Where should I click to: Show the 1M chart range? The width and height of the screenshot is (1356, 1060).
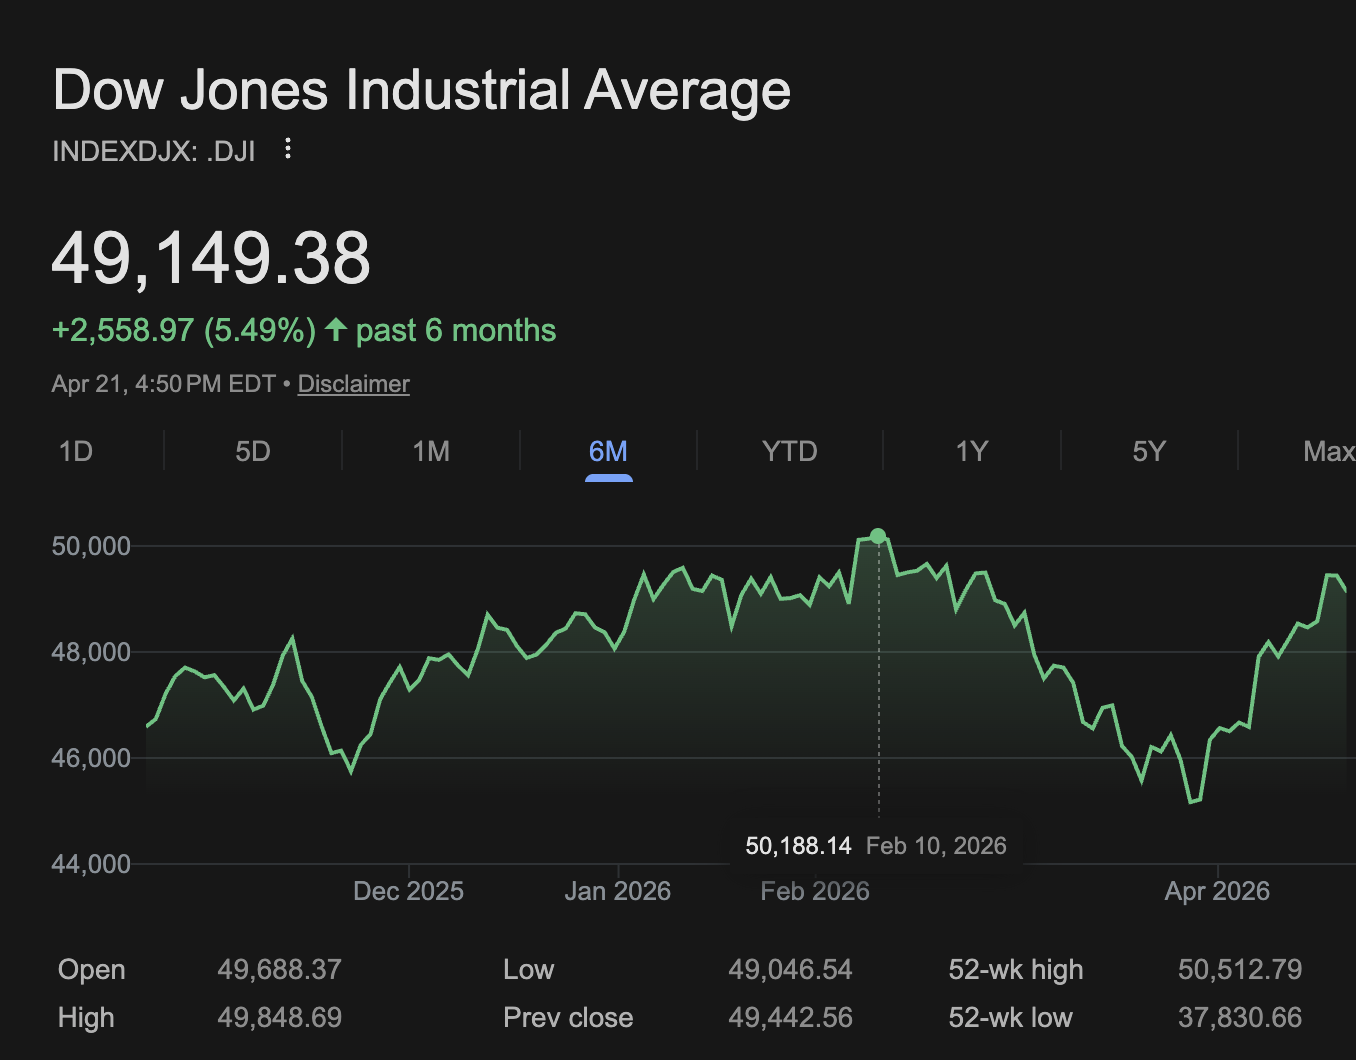431,451
